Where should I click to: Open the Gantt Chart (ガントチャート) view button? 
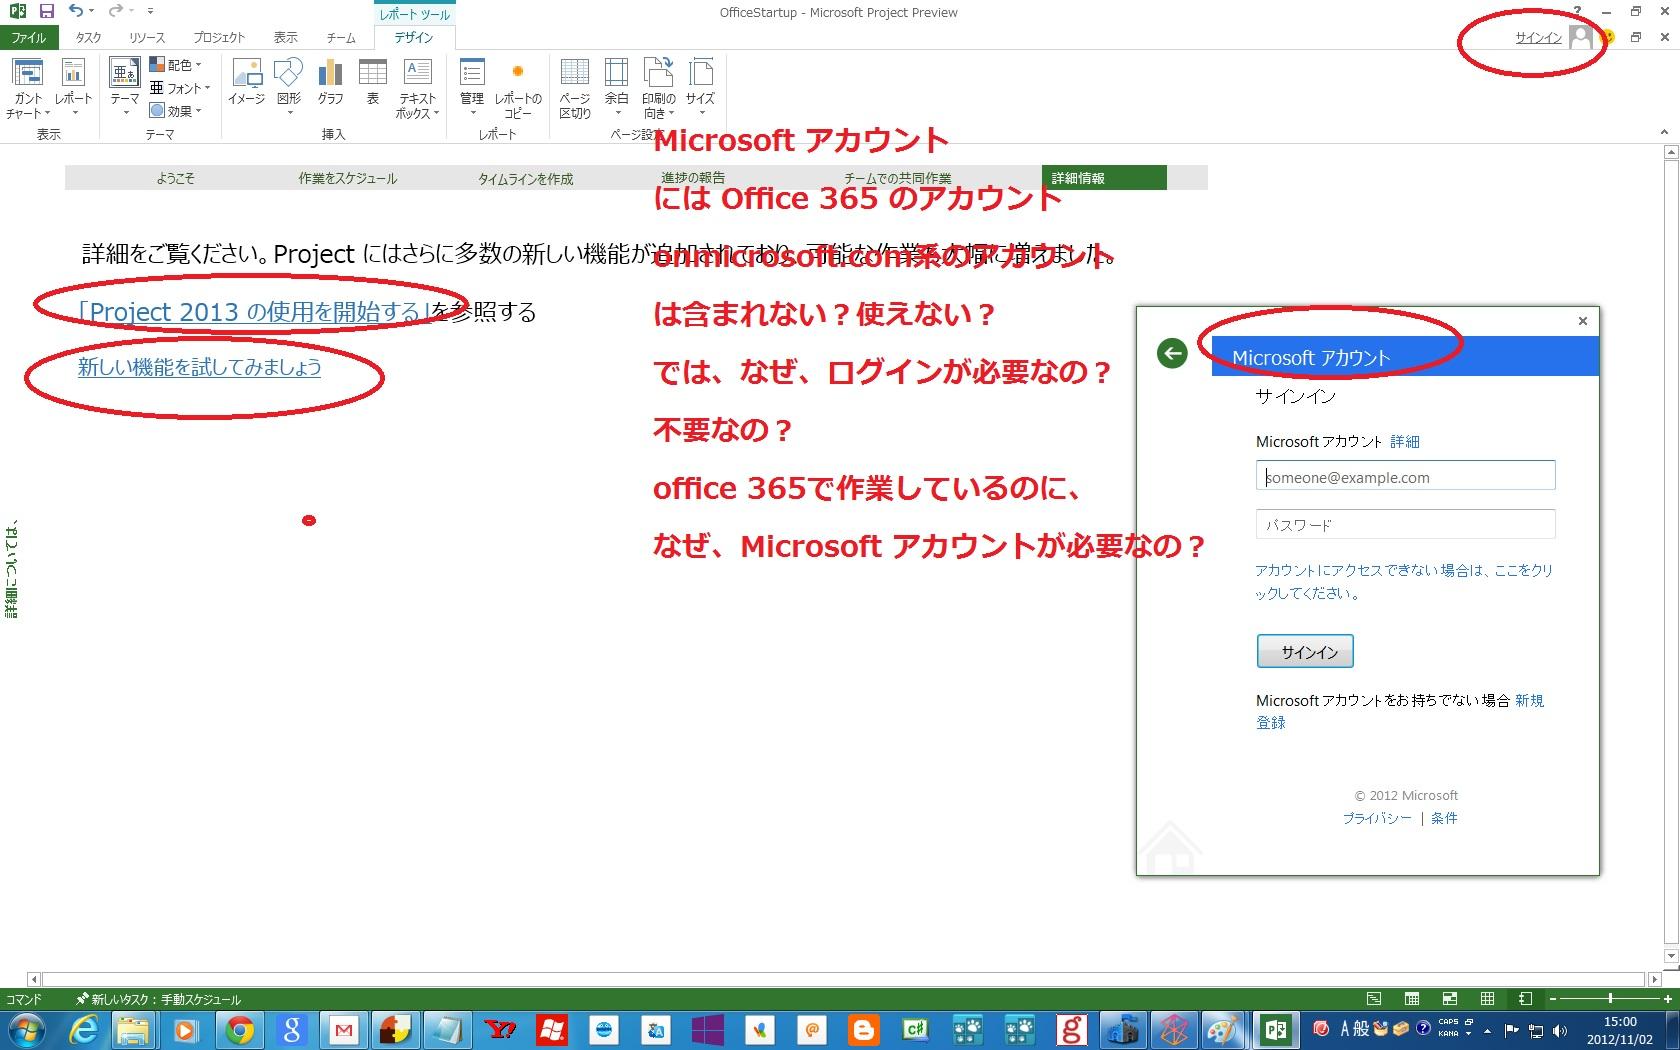tap(27, 88)
